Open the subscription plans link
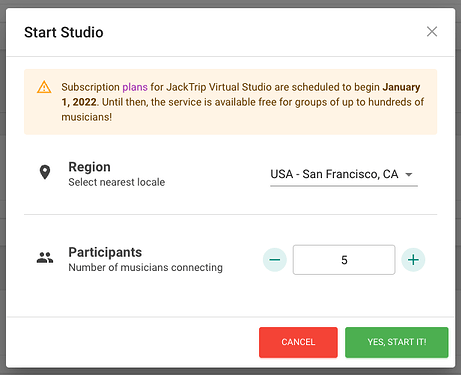 [x=135, y=87]
